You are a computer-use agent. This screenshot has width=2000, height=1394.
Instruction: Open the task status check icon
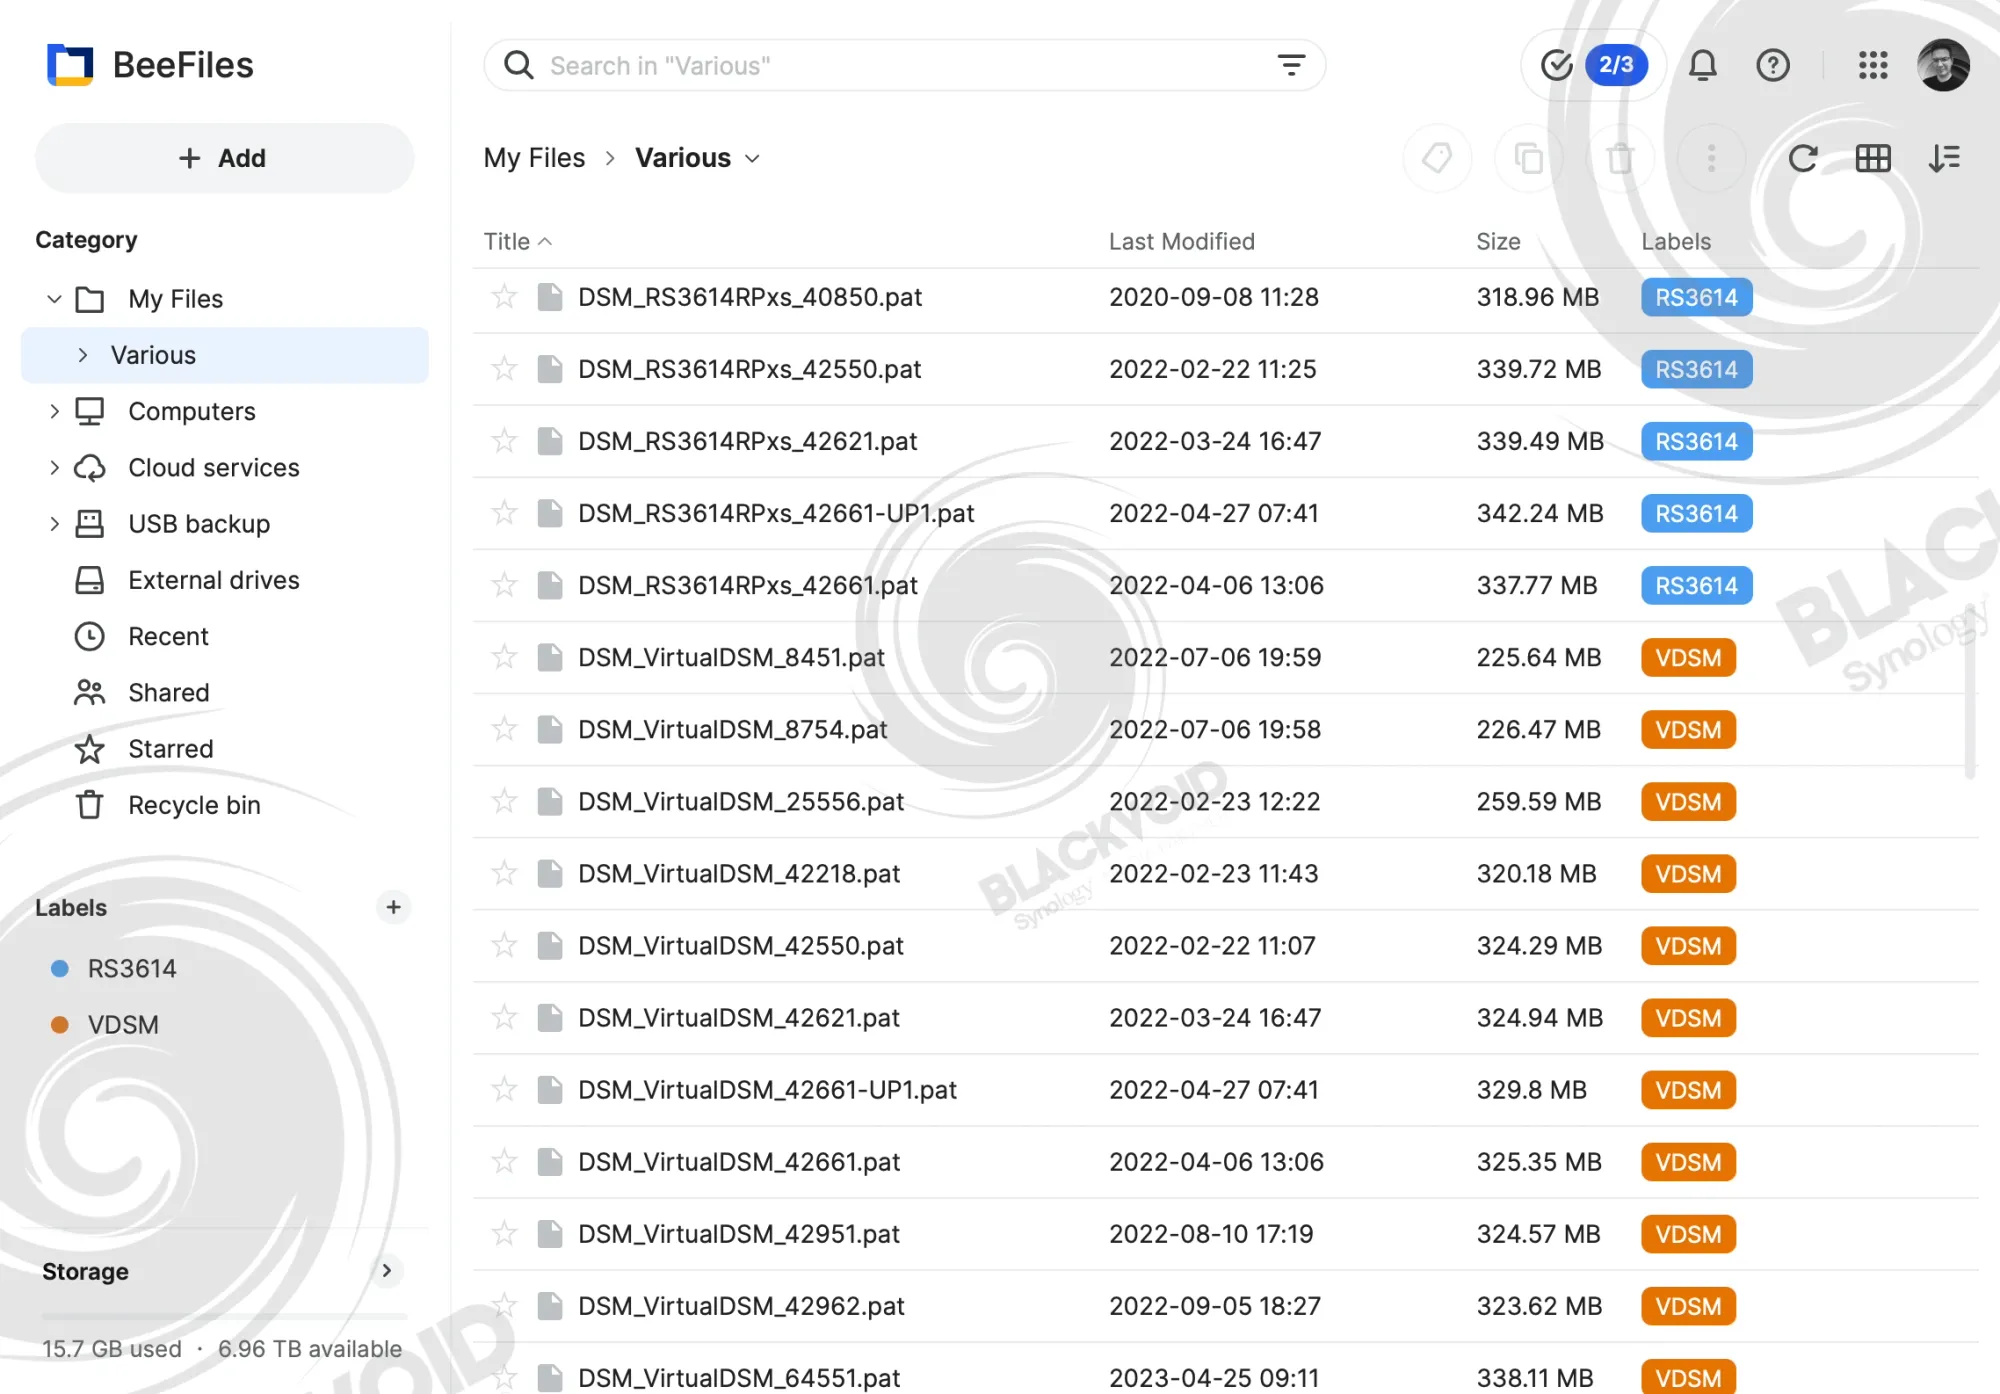[x=1556, y=65]
